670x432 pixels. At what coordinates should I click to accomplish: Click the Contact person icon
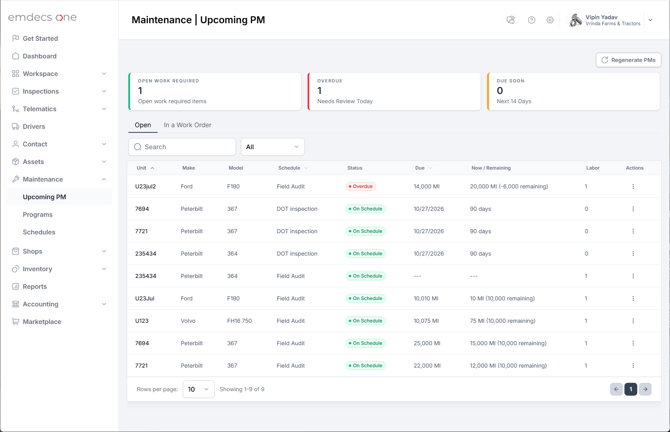coord(15,144)
